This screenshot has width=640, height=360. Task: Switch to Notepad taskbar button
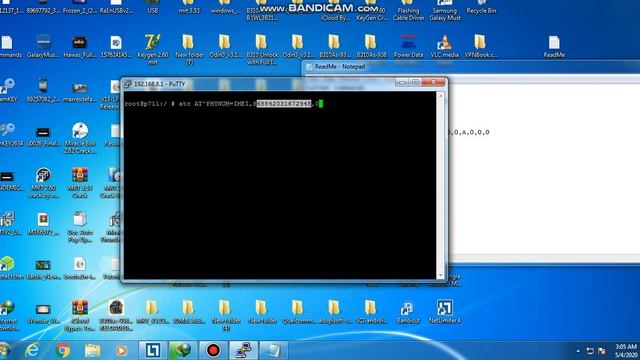click(x=273, y=350)
